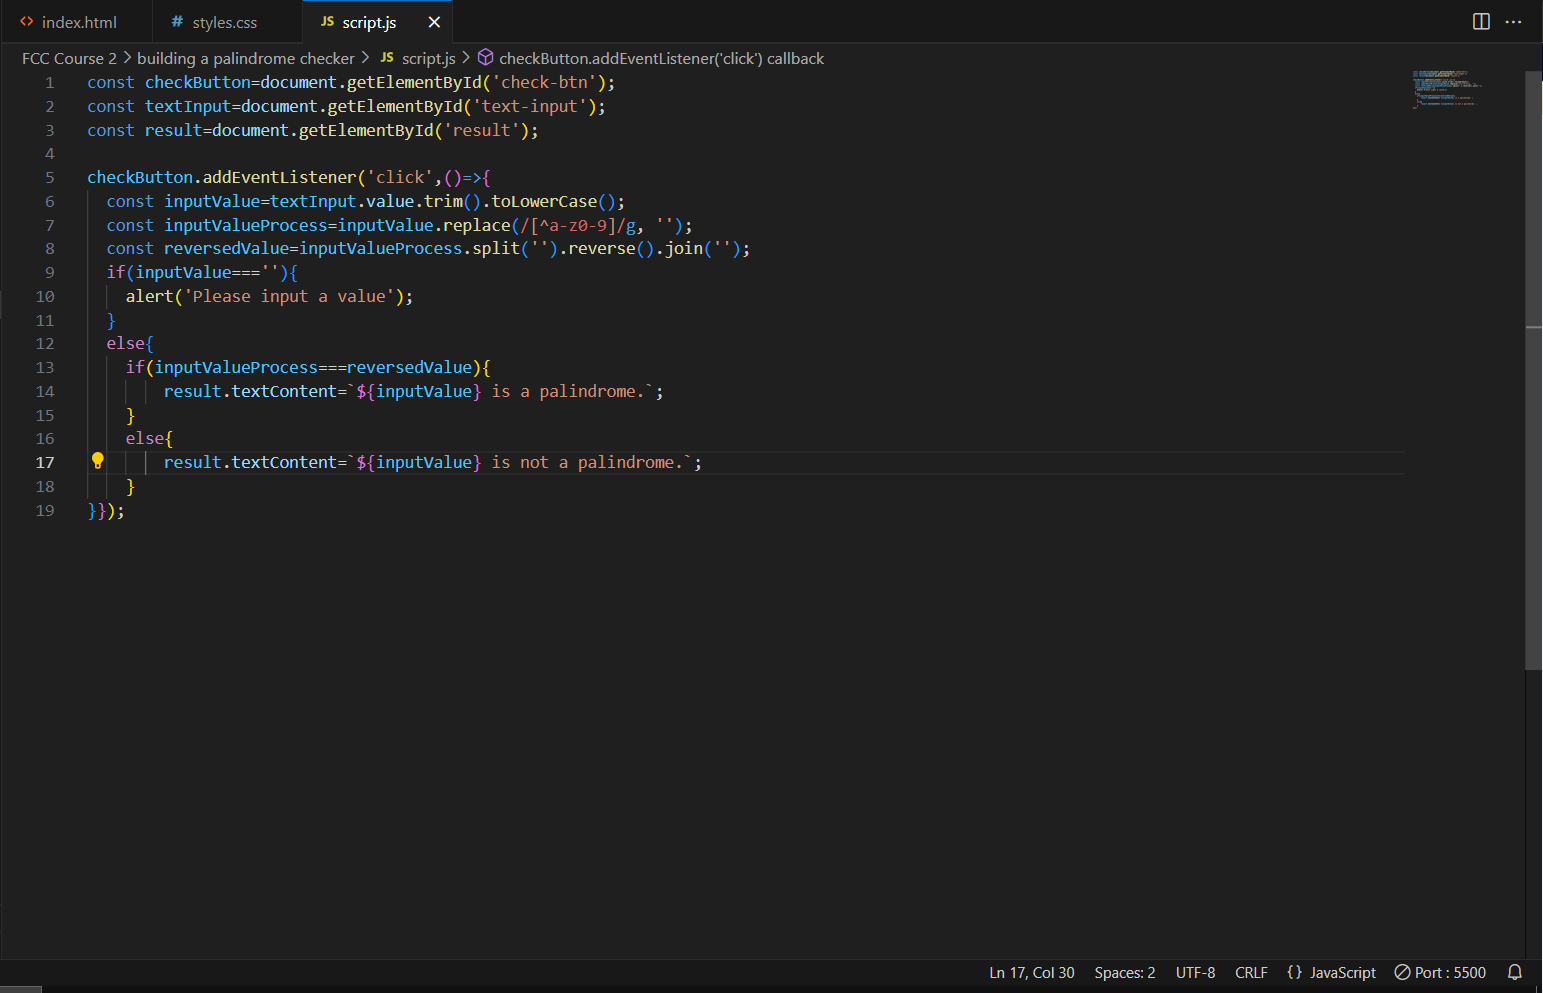Switch to the styles.css tab
The image size is (1543, 993).
tap(224, 22)
